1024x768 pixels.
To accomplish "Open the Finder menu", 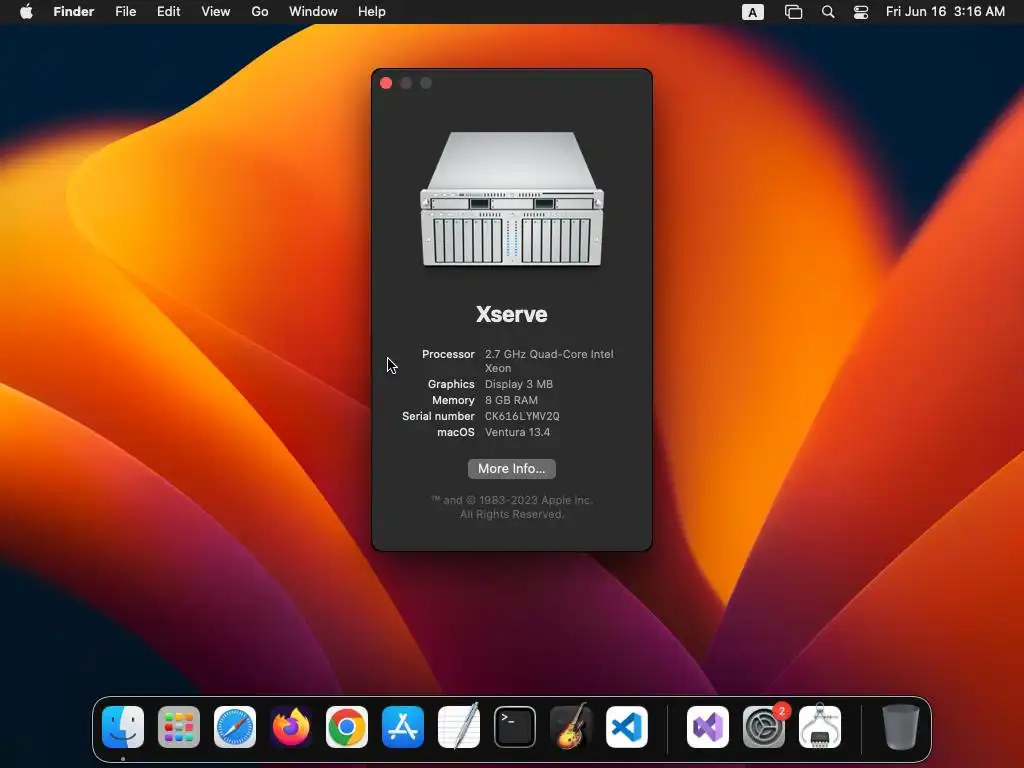I will pyautogui.click(x=74, y=12).
